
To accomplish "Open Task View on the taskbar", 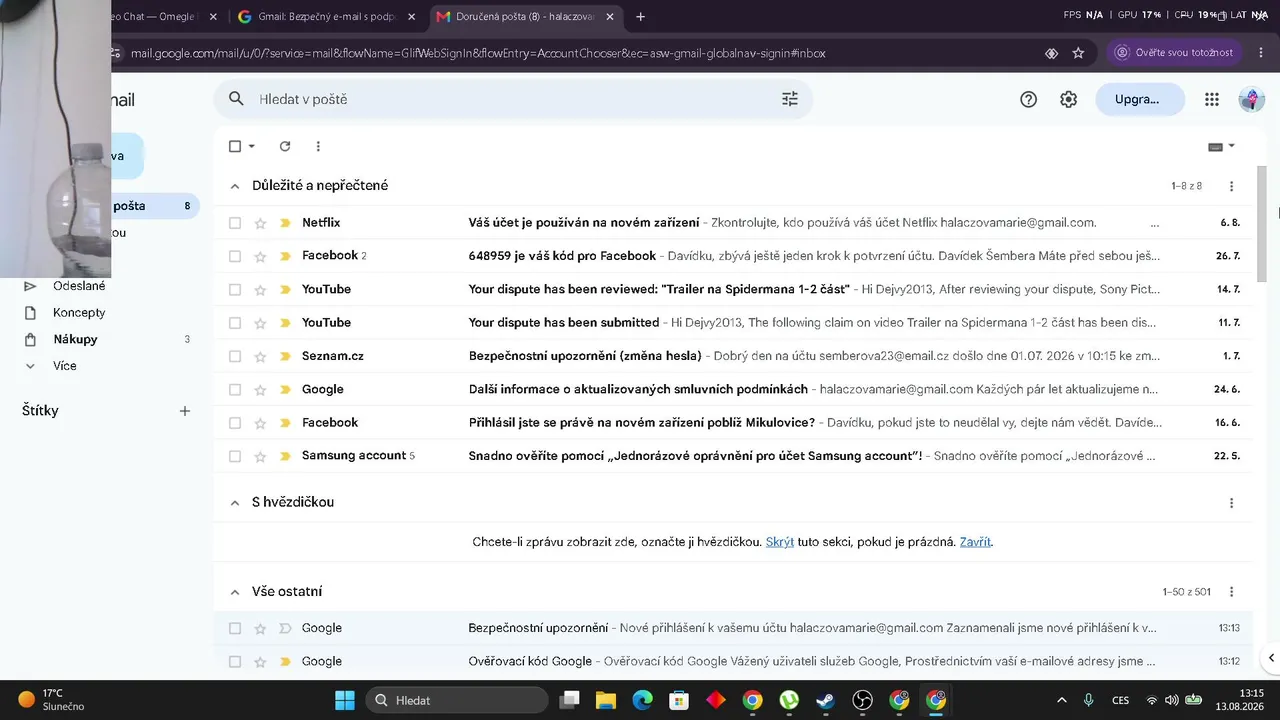I will [569, 700].
